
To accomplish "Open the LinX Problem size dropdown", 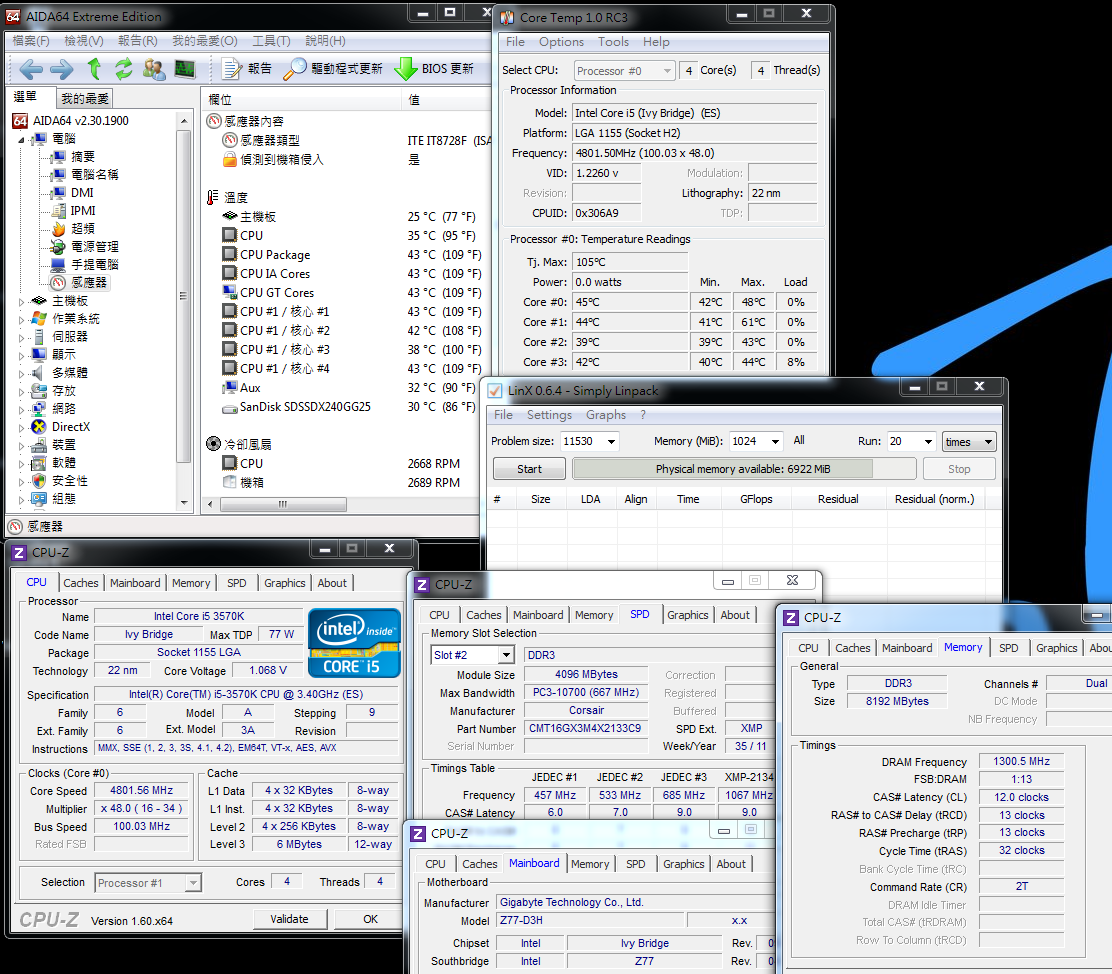I will [611, 441].
